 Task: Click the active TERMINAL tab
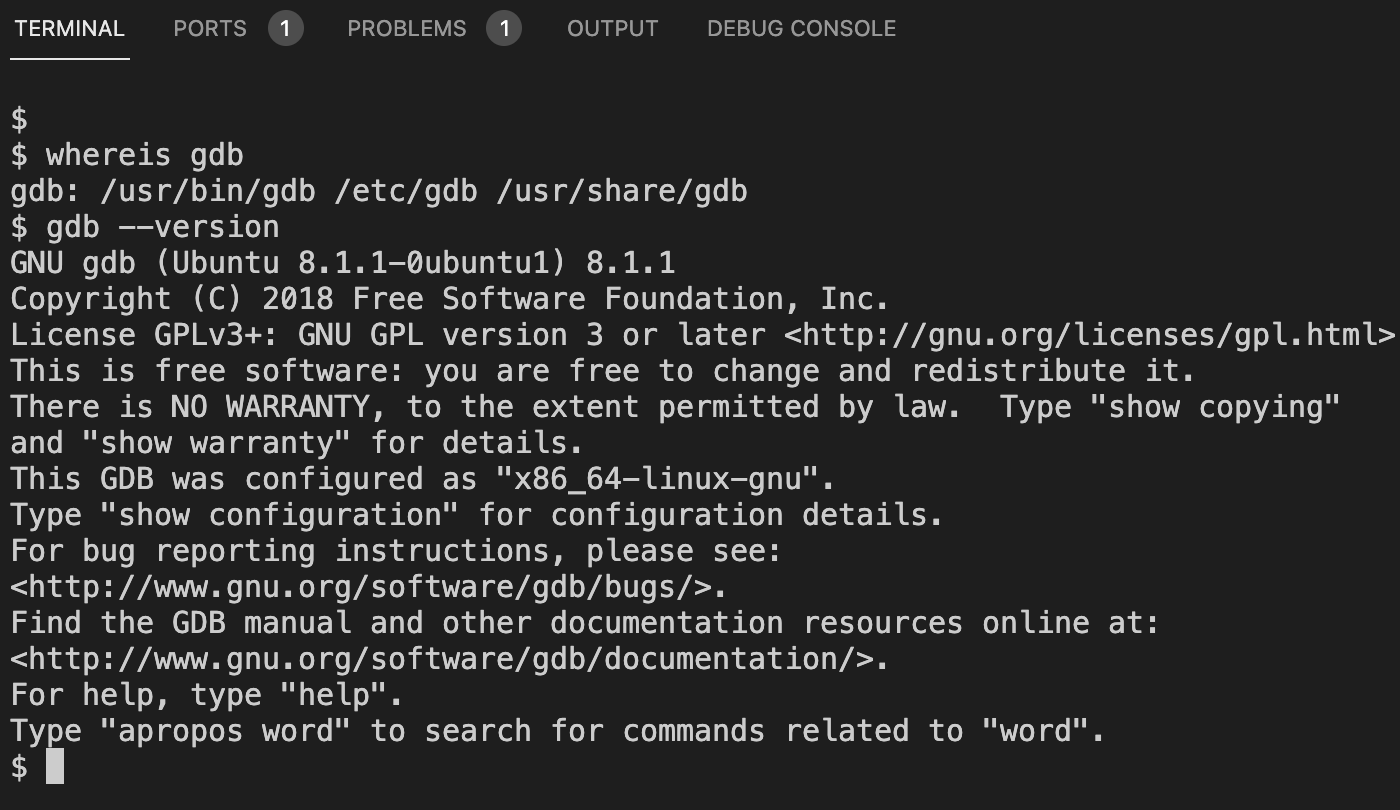(67, 28)
